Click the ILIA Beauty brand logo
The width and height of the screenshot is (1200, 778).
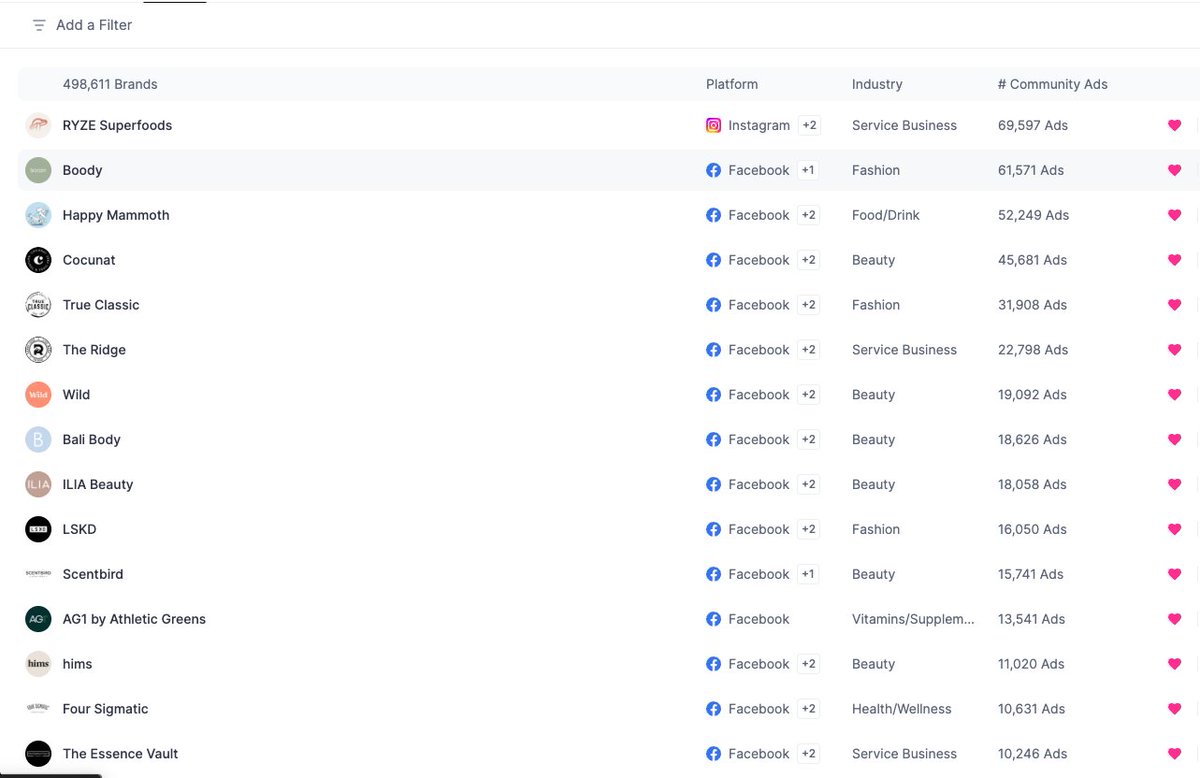38,484
